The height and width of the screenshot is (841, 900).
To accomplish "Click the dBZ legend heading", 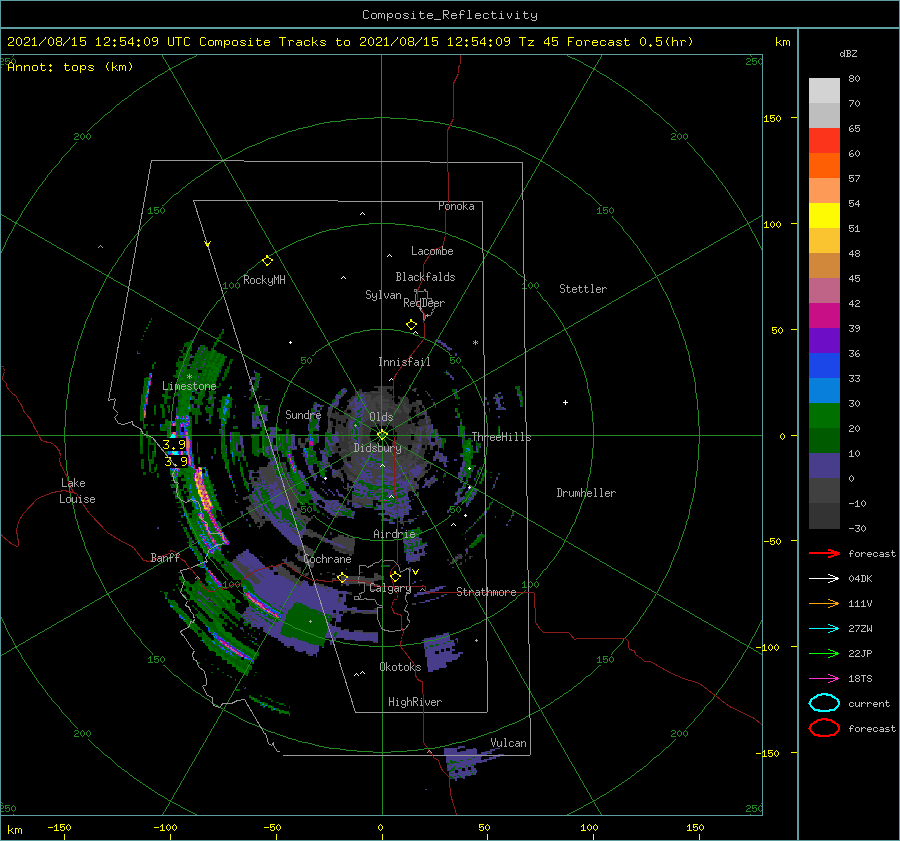I will click(x=848, y=54).
